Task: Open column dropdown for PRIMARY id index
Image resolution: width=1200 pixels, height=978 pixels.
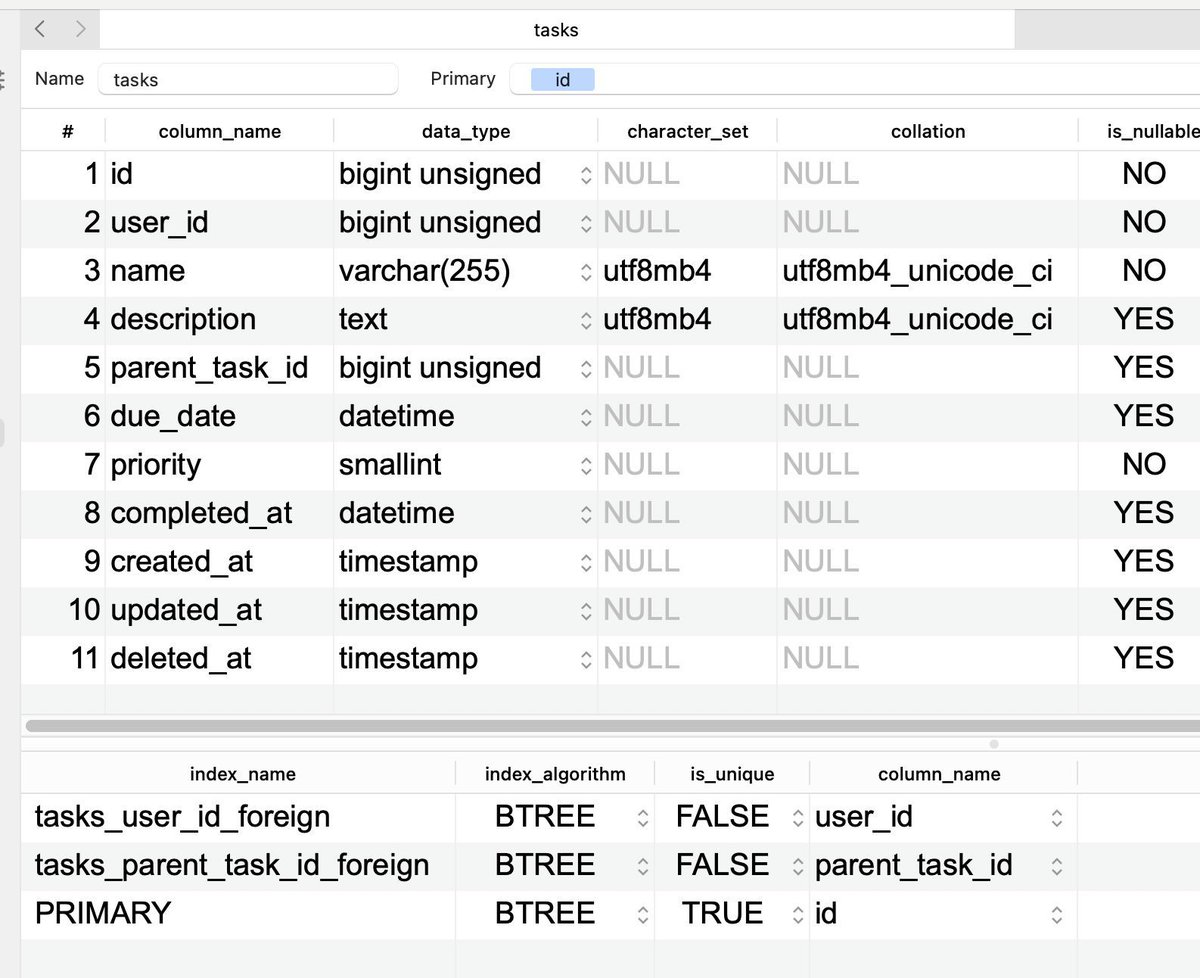Action: (1057, 914)
